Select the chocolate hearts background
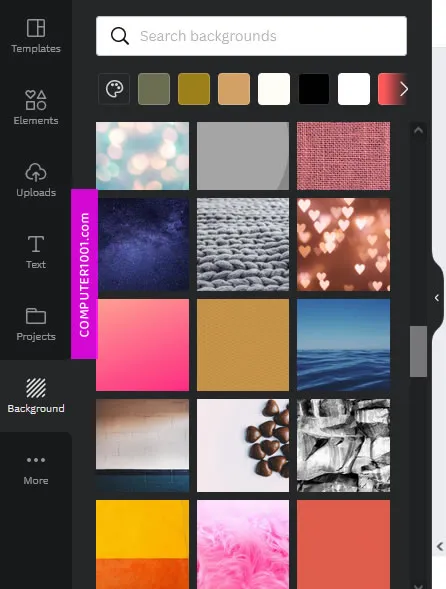446x589 pixels. click(243, 446)
